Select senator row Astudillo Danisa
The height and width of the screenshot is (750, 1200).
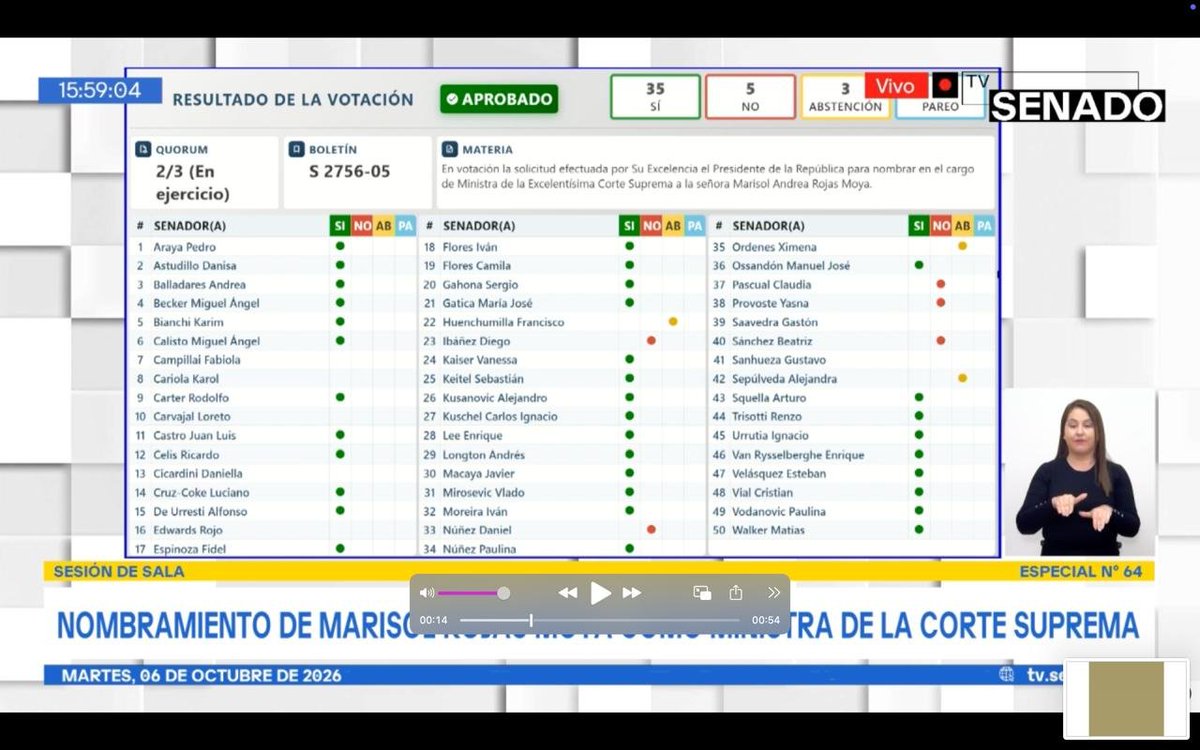point(272,266)
